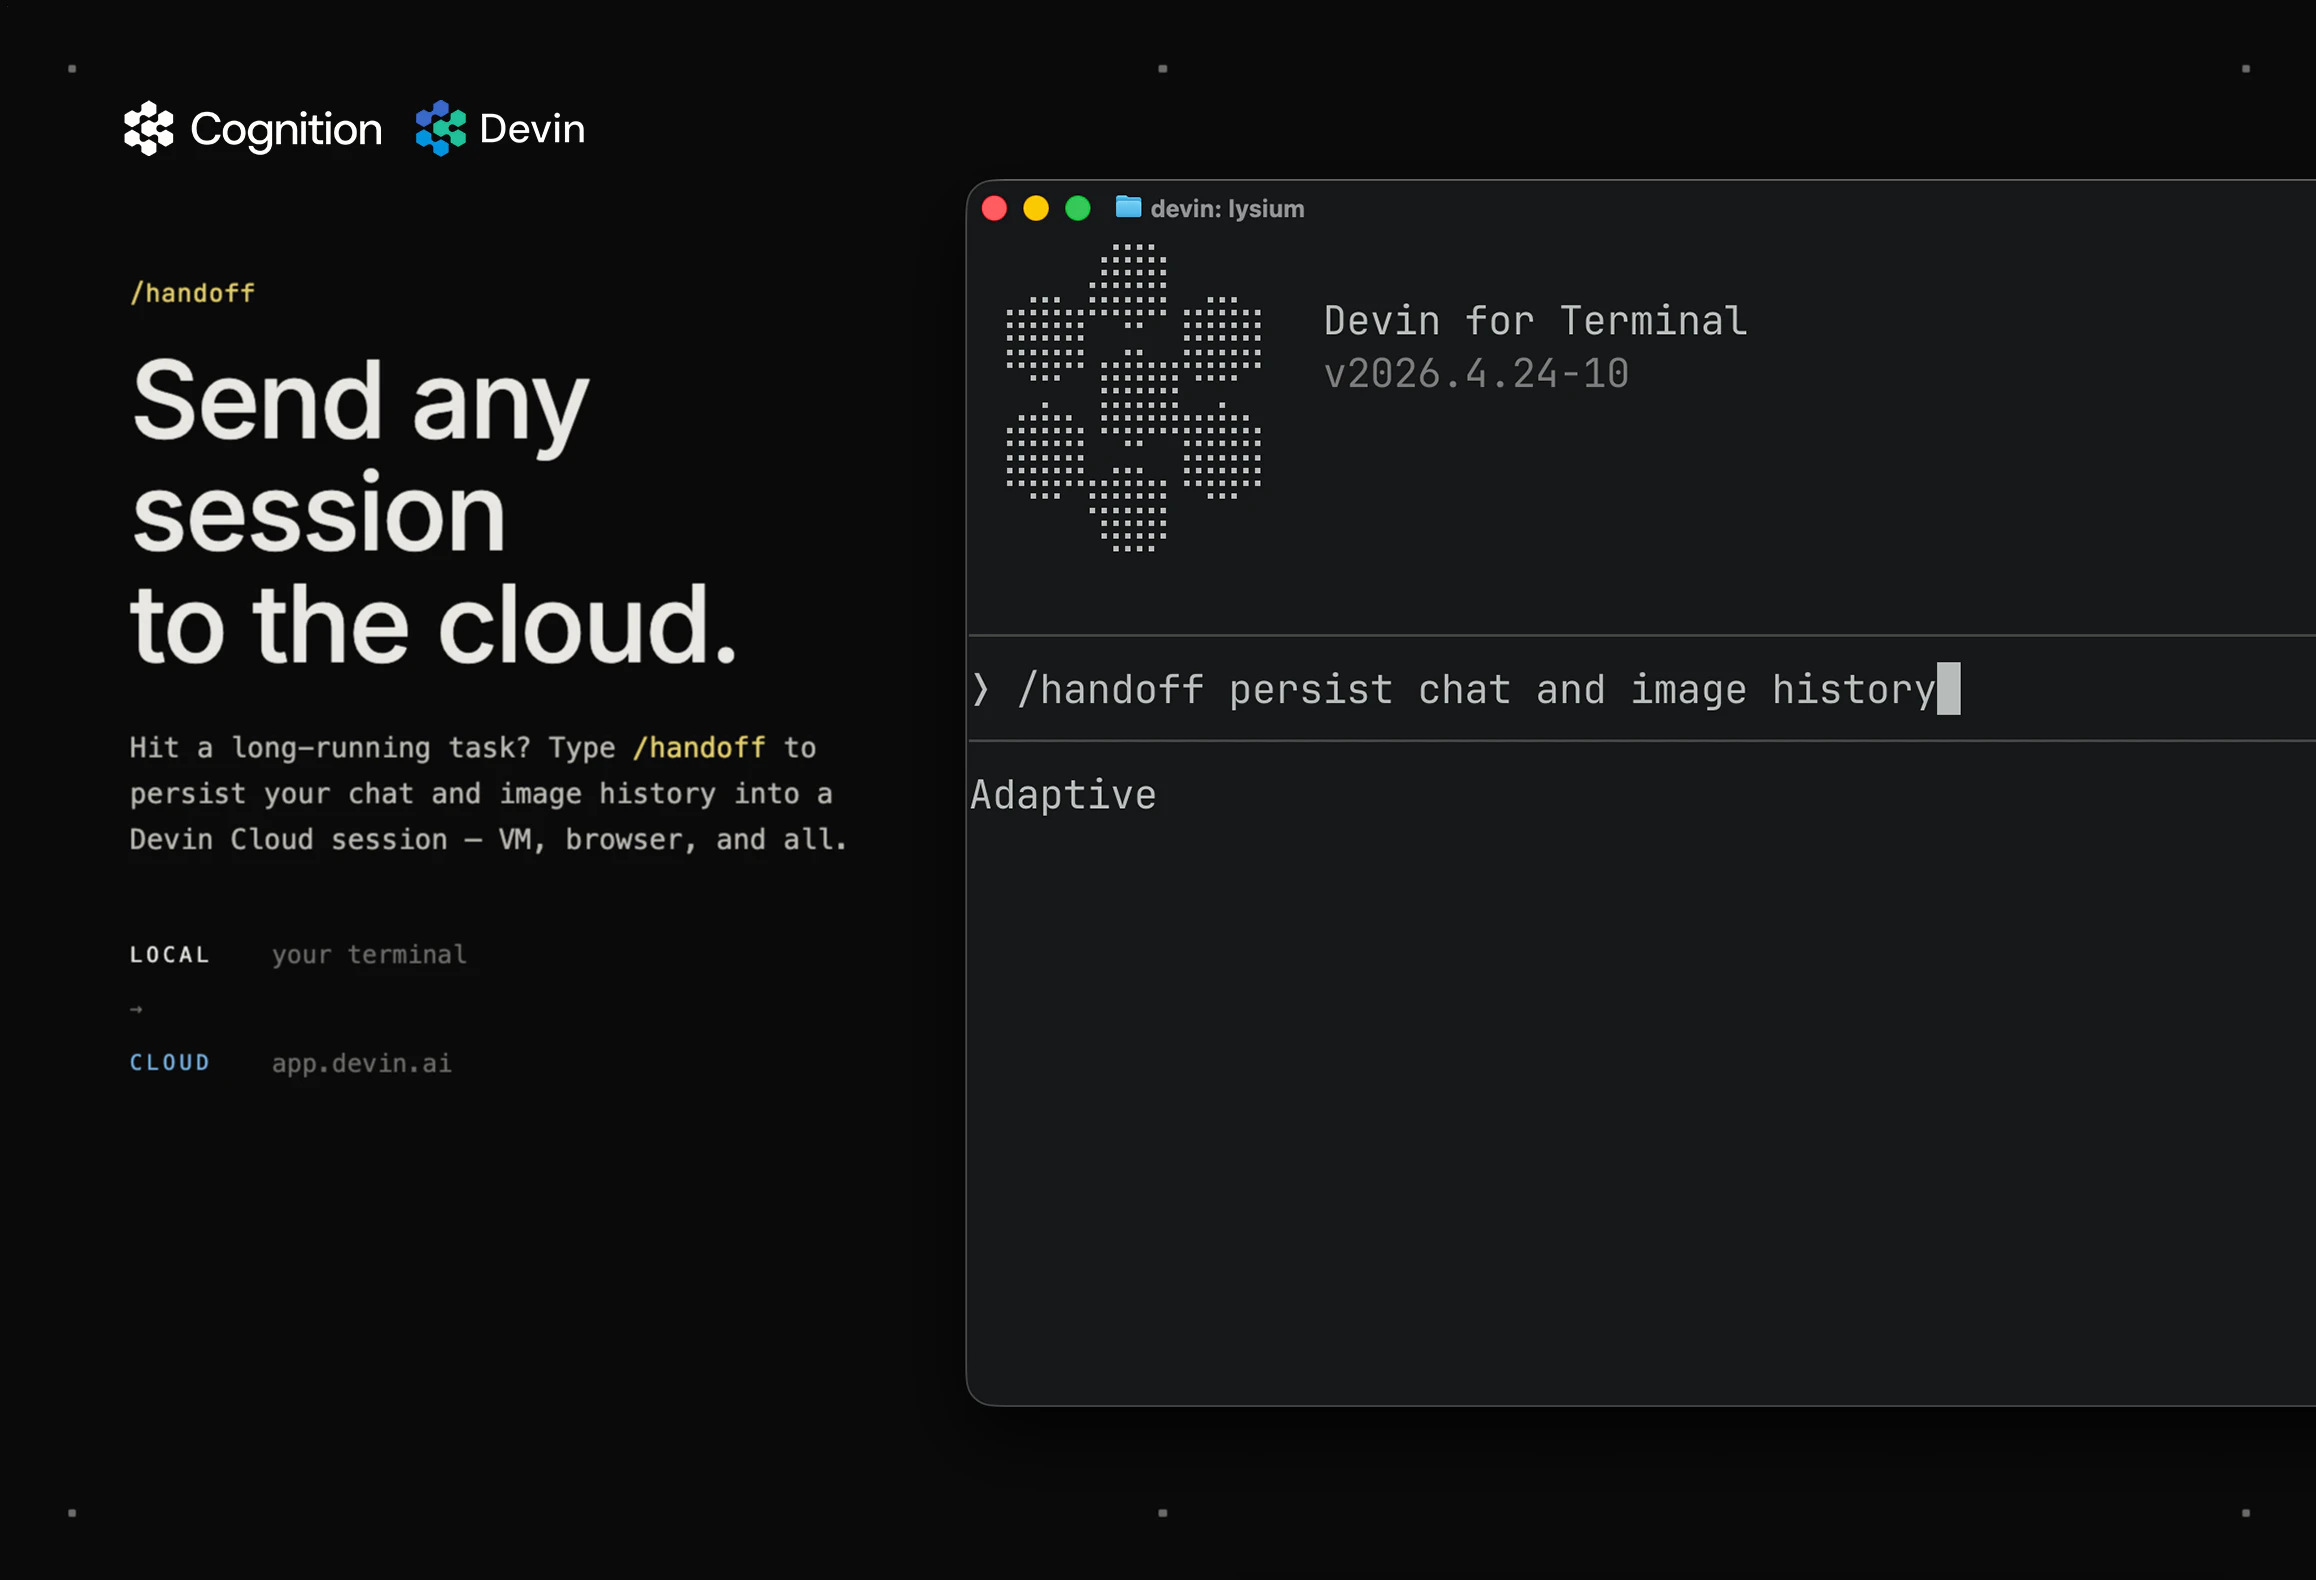
Task: Toggle the red close traffic light
Action: [x=994, y=208]
